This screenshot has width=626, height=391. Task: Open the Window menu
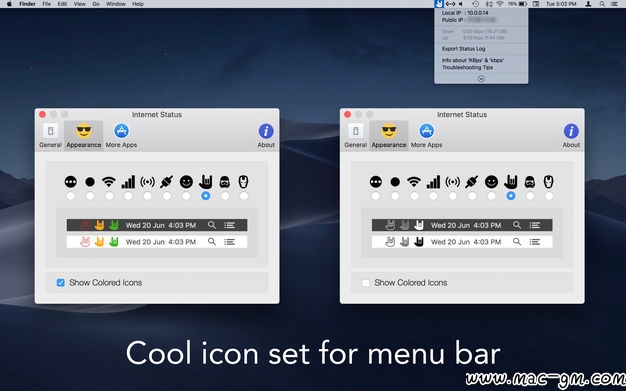click(x=116, y=4)
